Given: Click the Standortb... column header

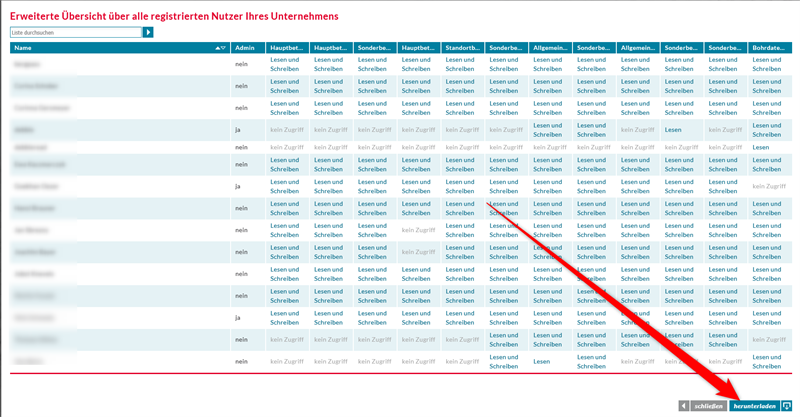Looking at the screenshot, I should (x=461, y=48).
